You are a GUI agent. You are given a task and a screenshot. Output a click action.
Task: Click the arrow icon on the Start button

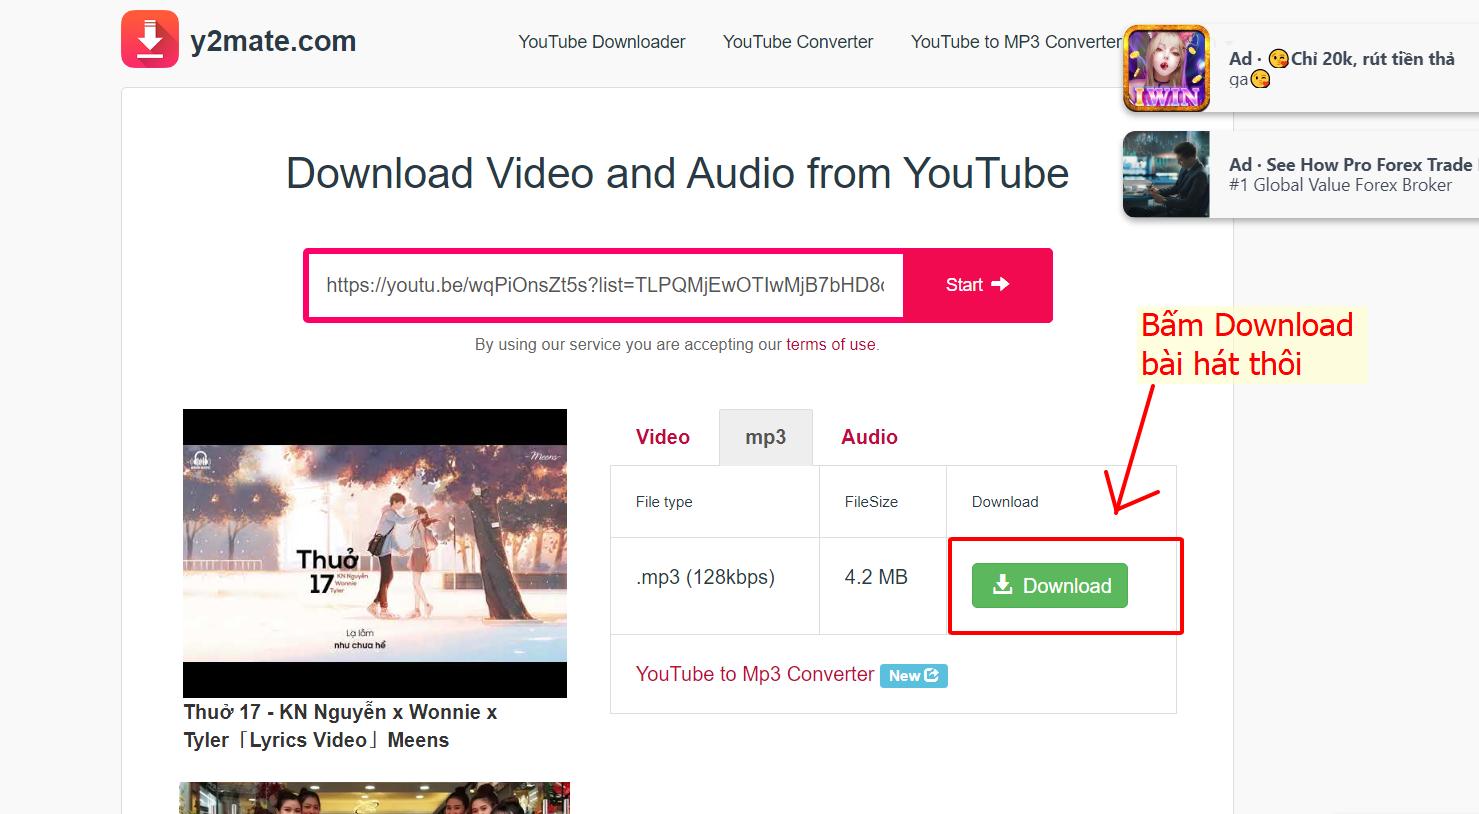[x=1000, y=284]
